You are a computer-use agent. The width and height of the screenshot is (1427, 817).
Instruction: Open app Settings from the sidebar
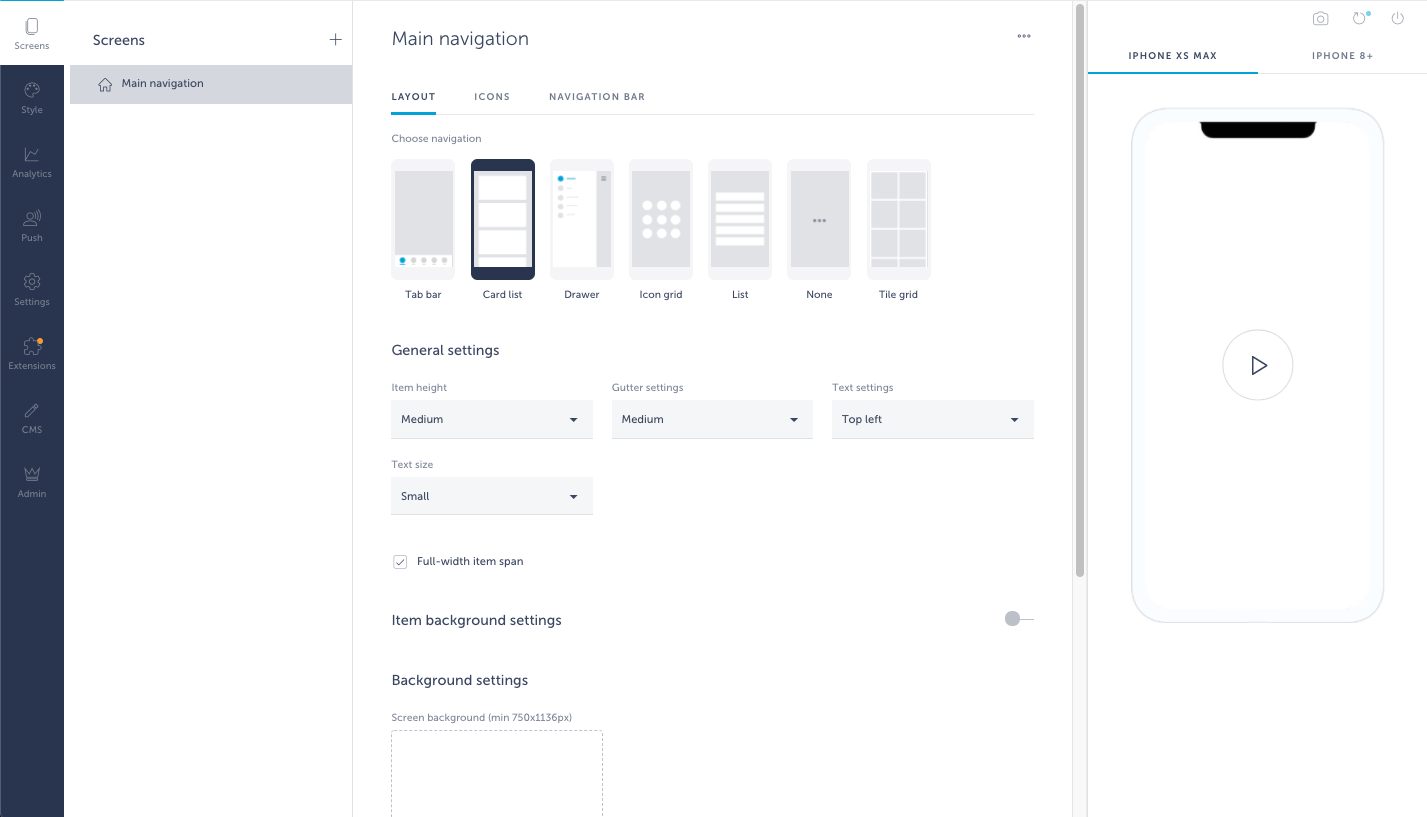click(31, 289)
